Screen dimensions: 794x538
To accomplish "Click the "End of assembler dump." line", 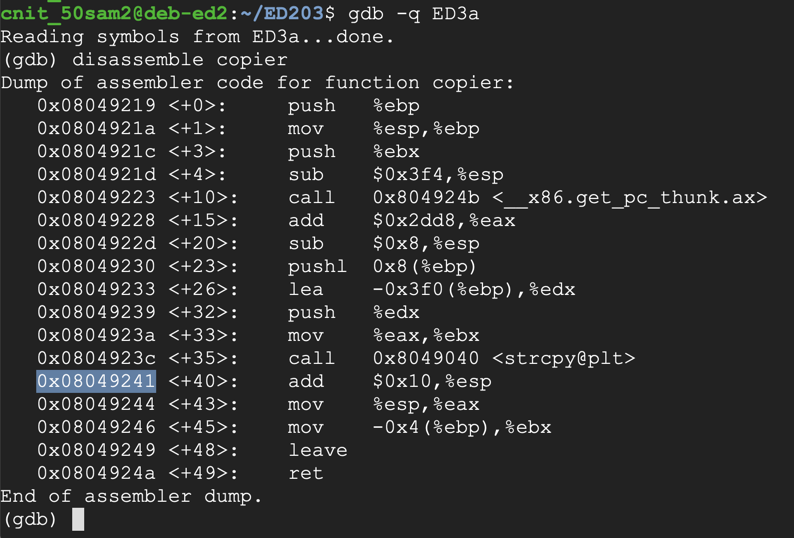I will coord(131,496).
